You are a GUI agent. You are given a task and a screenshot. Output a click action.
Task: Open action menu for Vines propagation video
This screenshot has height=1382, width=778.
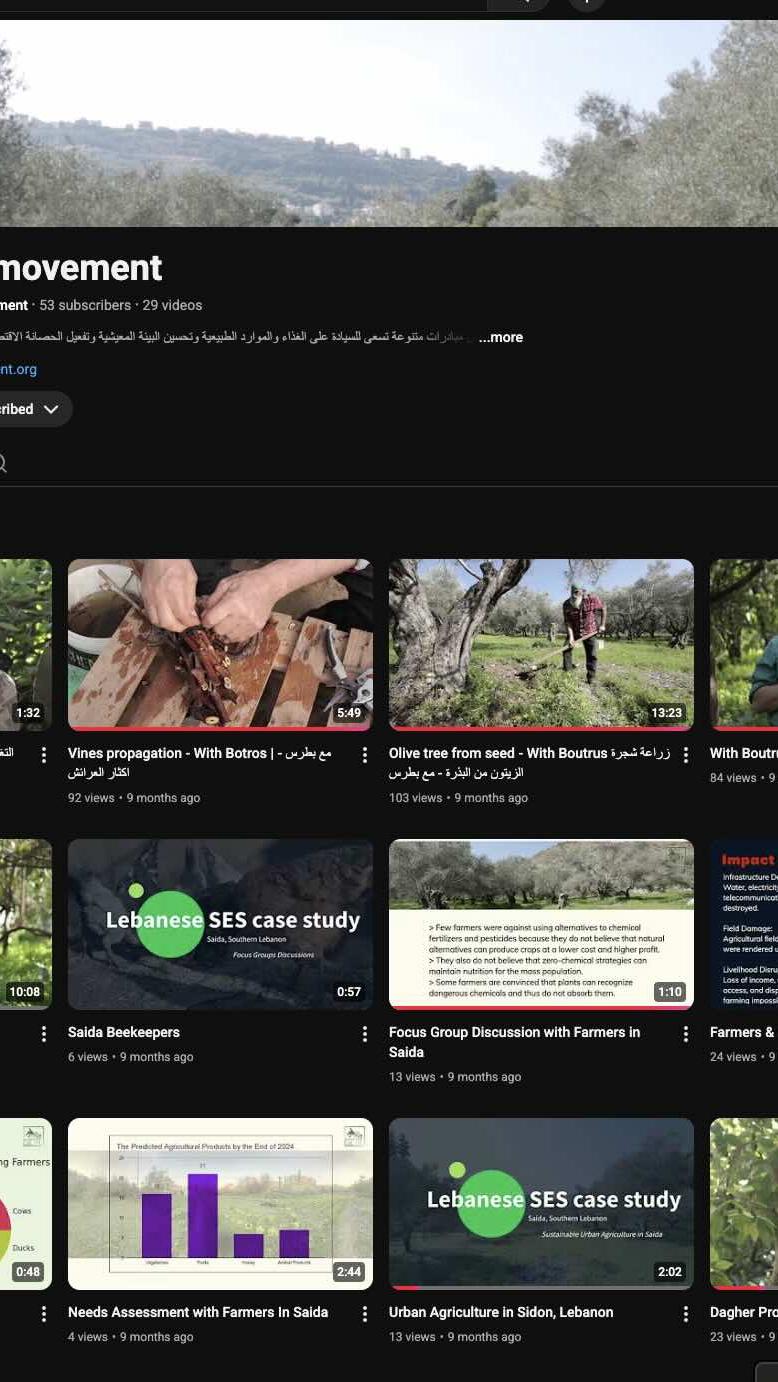tap(365, 755)
